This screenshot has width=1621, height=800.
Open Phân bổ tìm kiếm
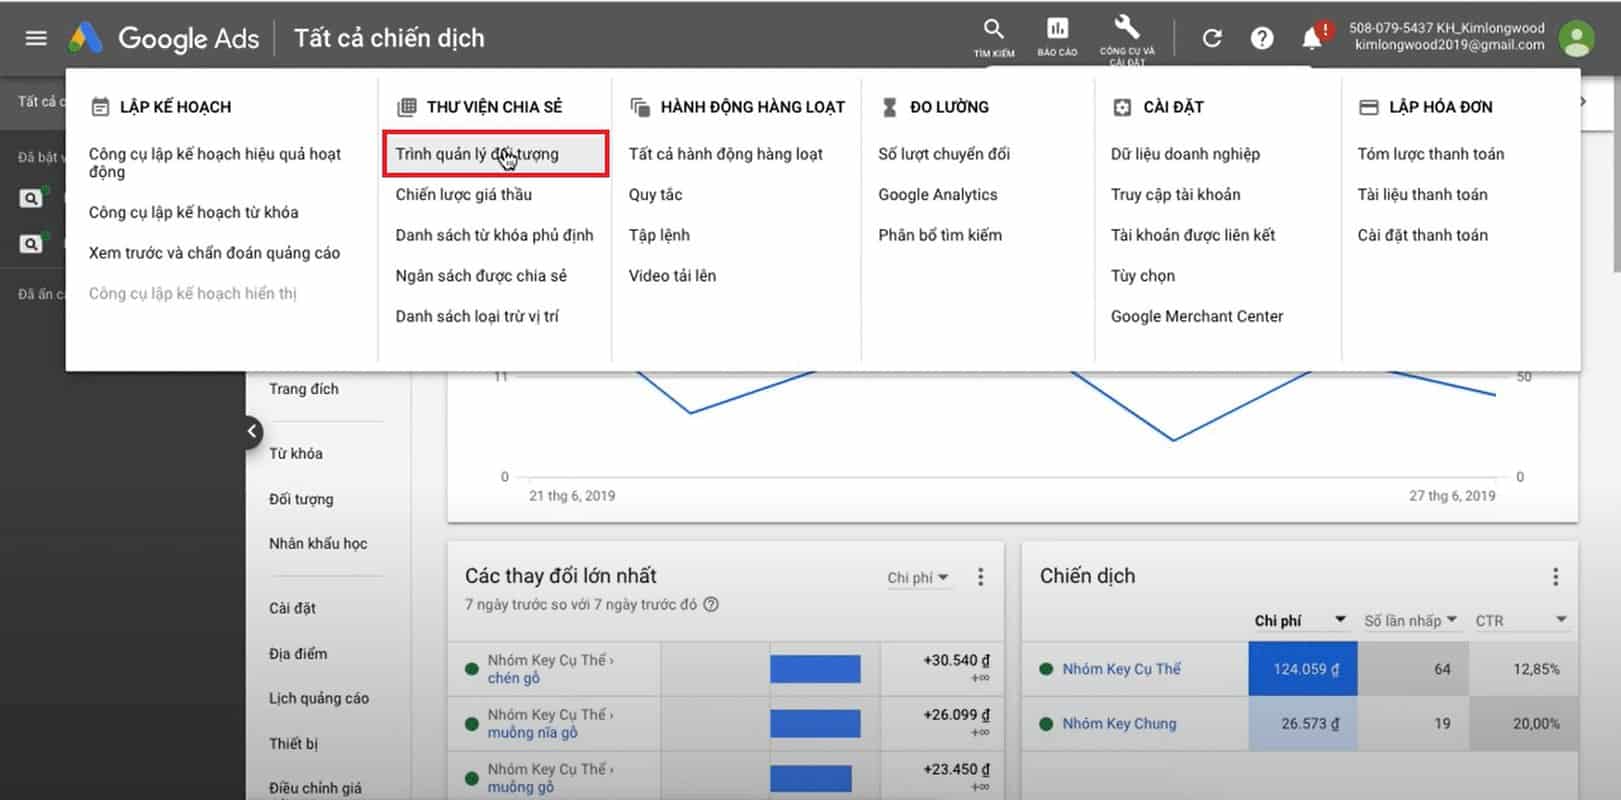tap(940, 235)
